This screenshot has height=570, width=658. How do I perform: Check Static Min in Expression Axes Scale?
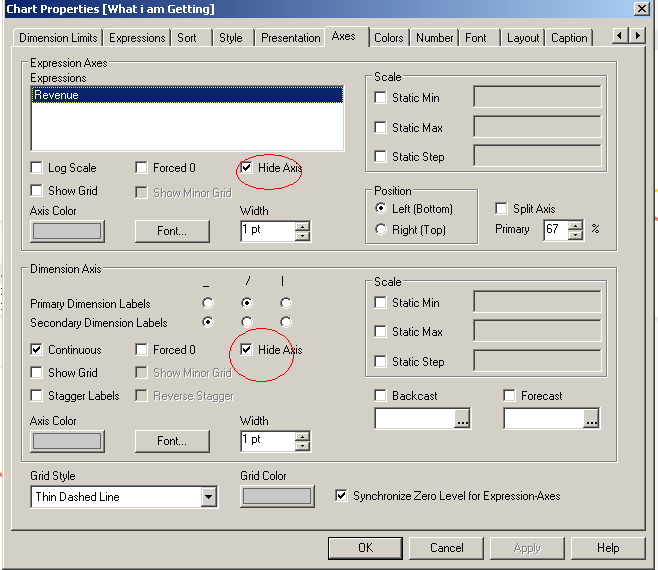pyautogui.click(x=380, y=97)
